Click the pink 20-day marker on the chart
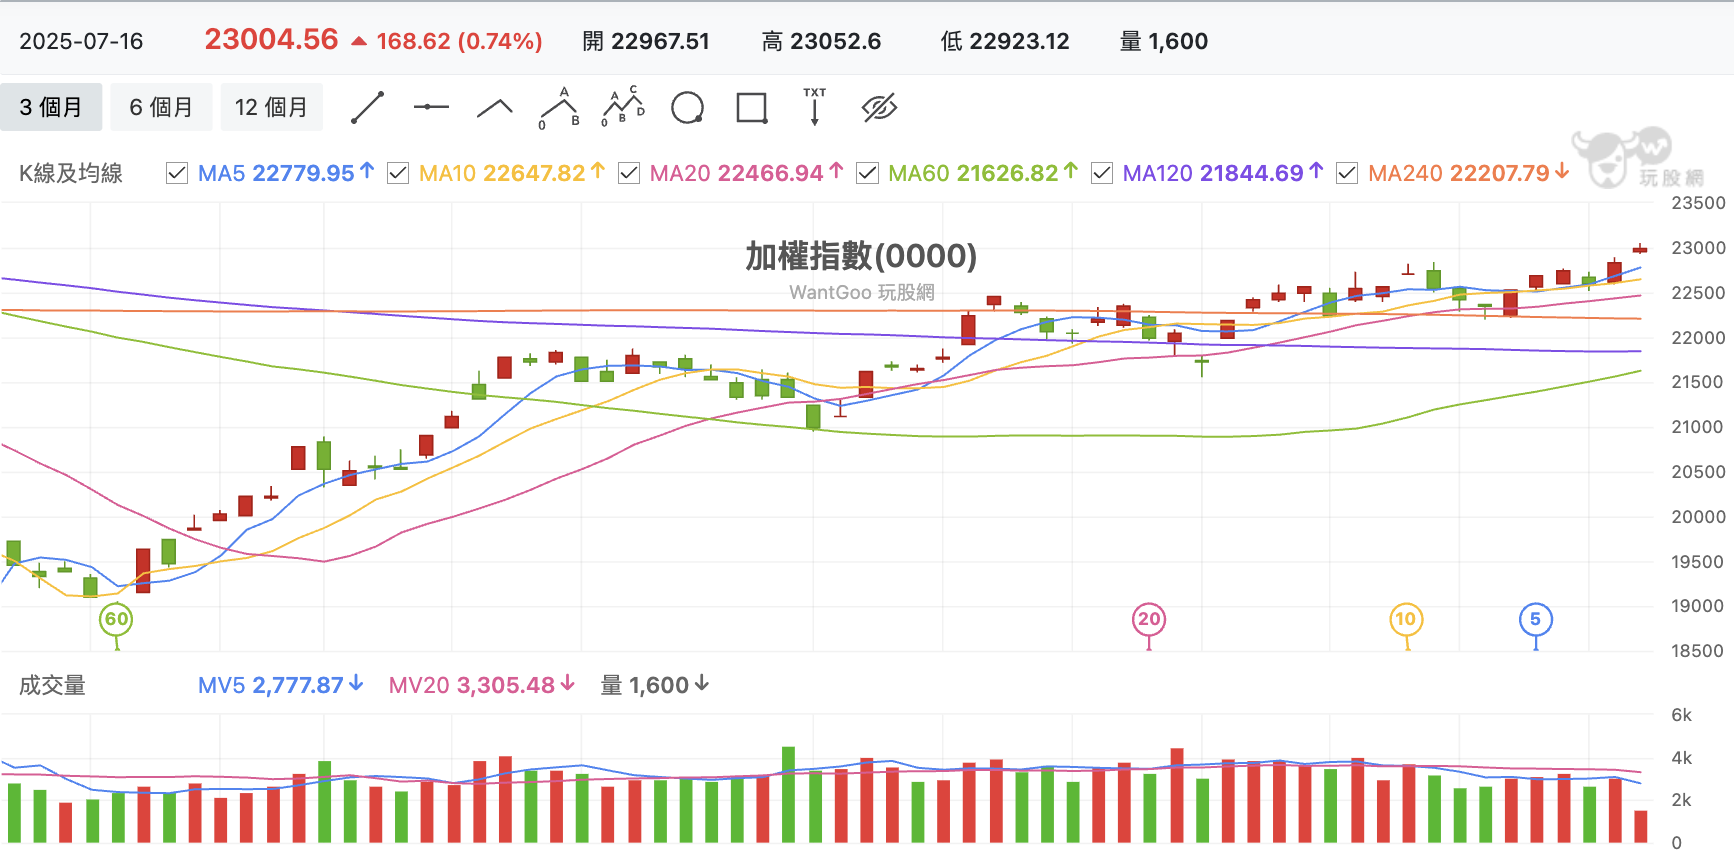 coord(1149,619)
